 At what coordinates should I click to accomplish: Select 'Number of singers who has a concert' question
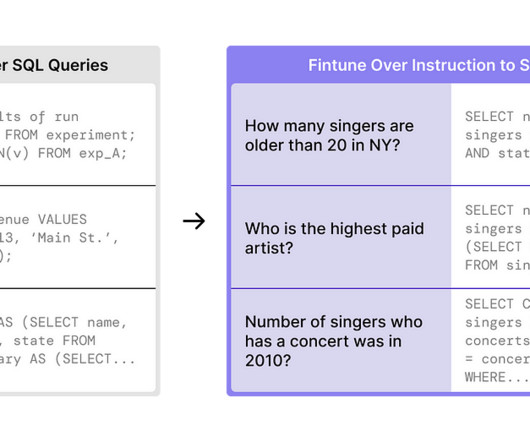coord(334,341)
